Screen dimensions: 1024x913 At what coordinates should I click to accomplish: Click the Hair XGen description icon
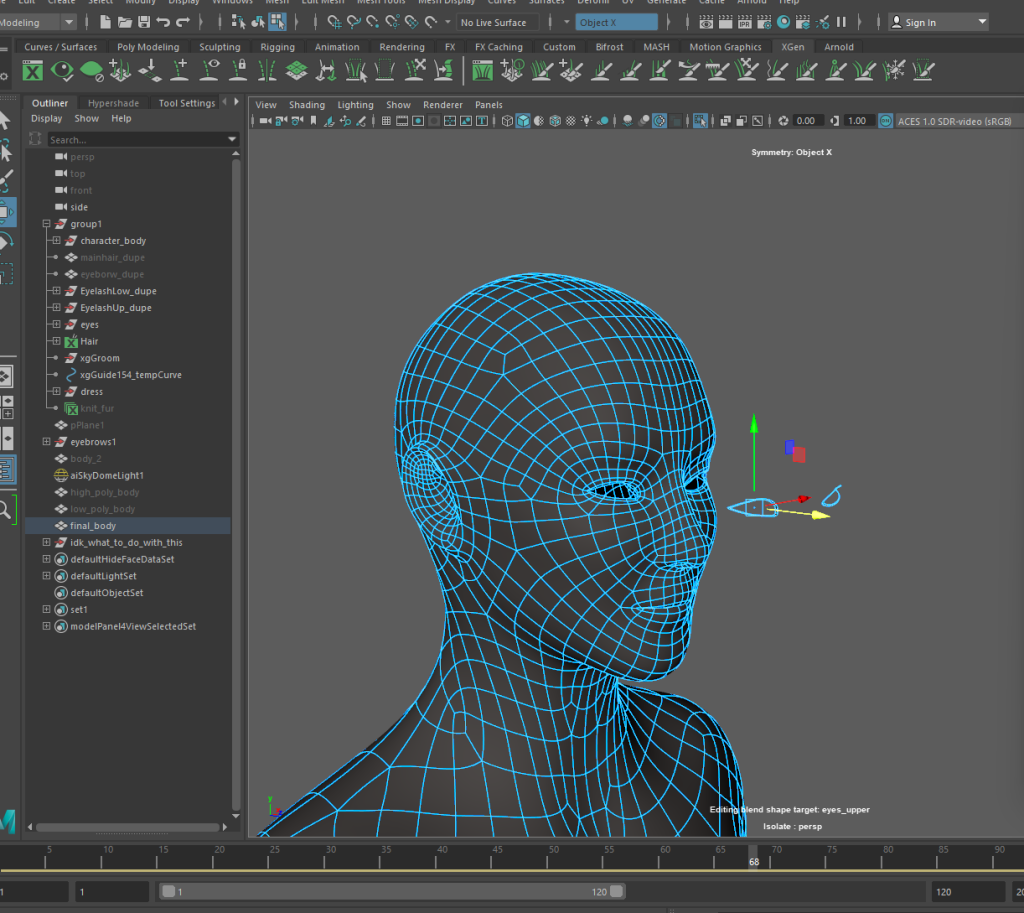point(71,342)
